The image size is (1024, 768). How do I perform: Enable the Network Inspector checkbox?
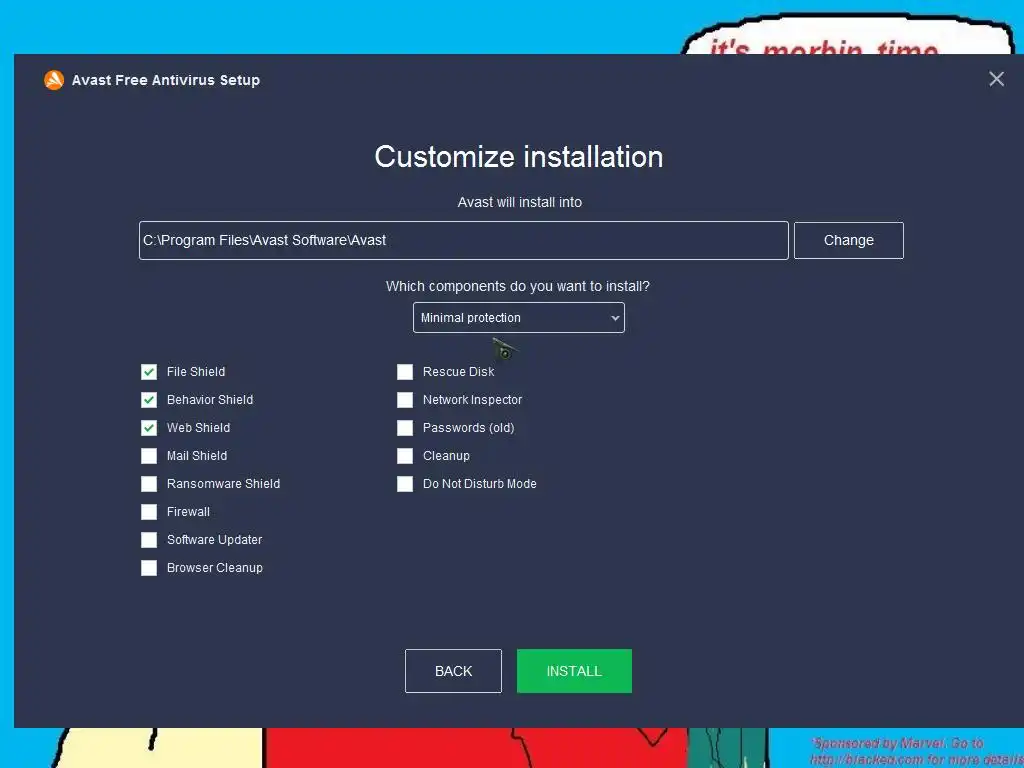(405, 400)
